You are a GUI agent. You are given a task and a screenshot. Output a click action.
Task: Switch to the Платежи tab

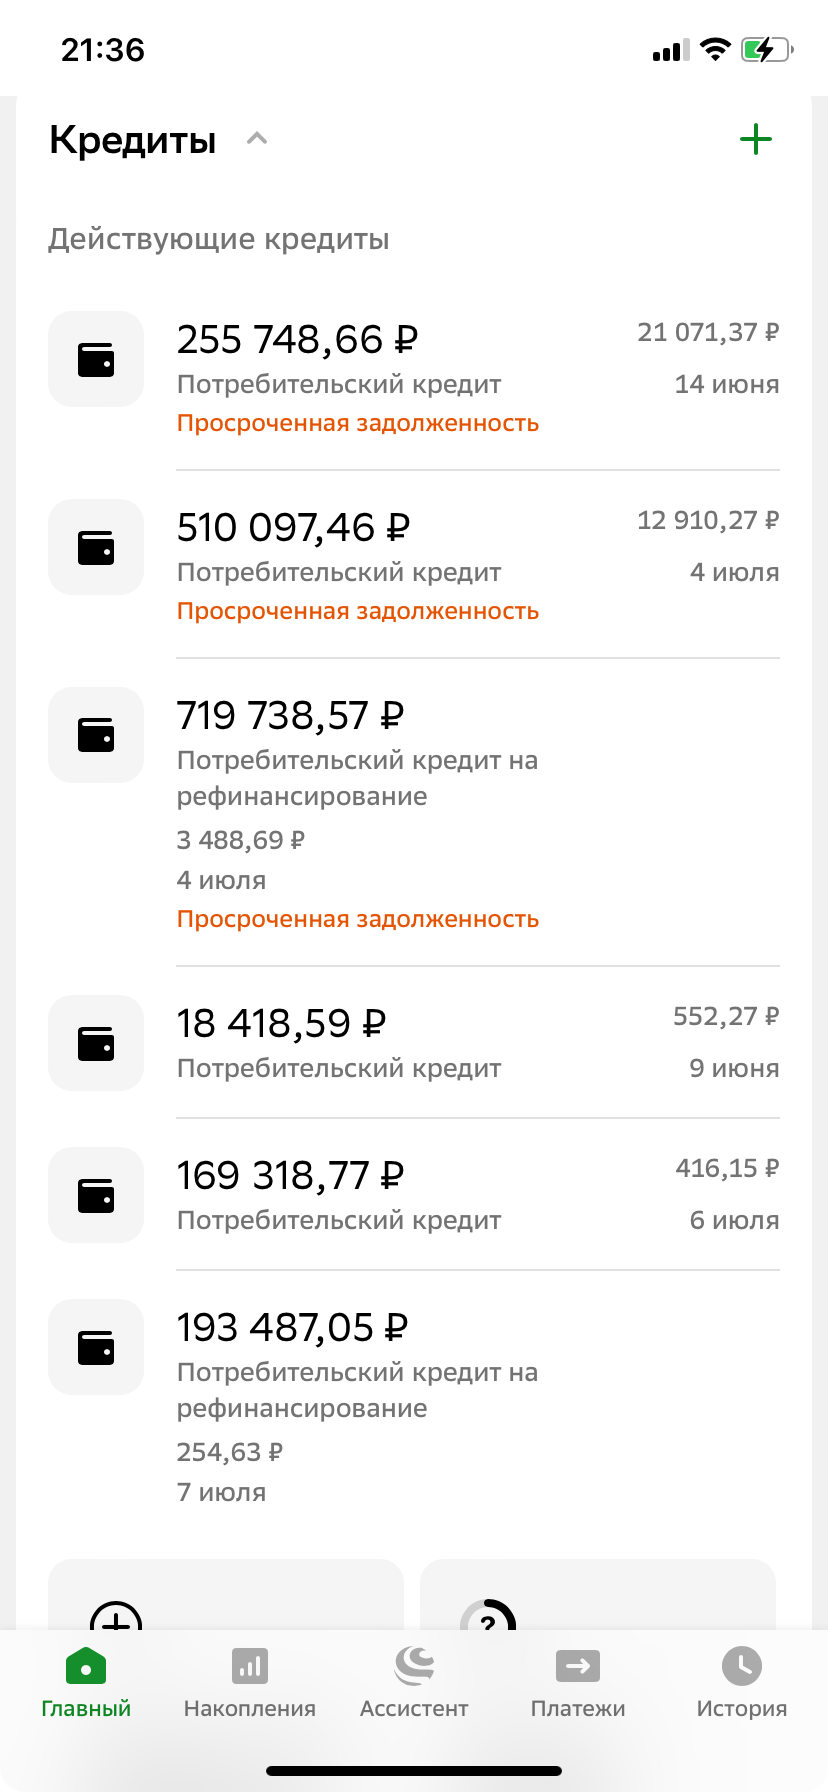pos(577,1680)
